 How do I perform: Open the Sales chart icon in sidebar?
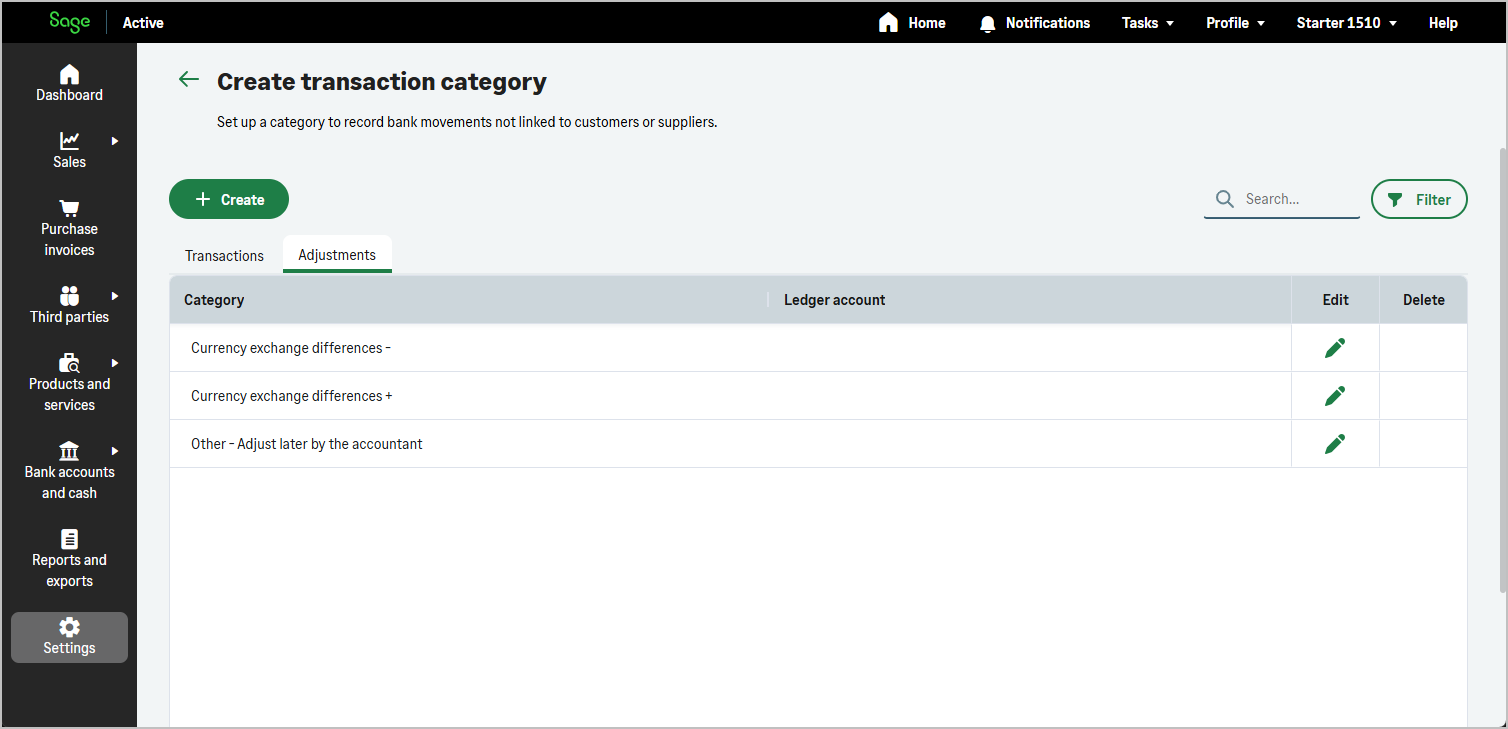tap(69, 140)
